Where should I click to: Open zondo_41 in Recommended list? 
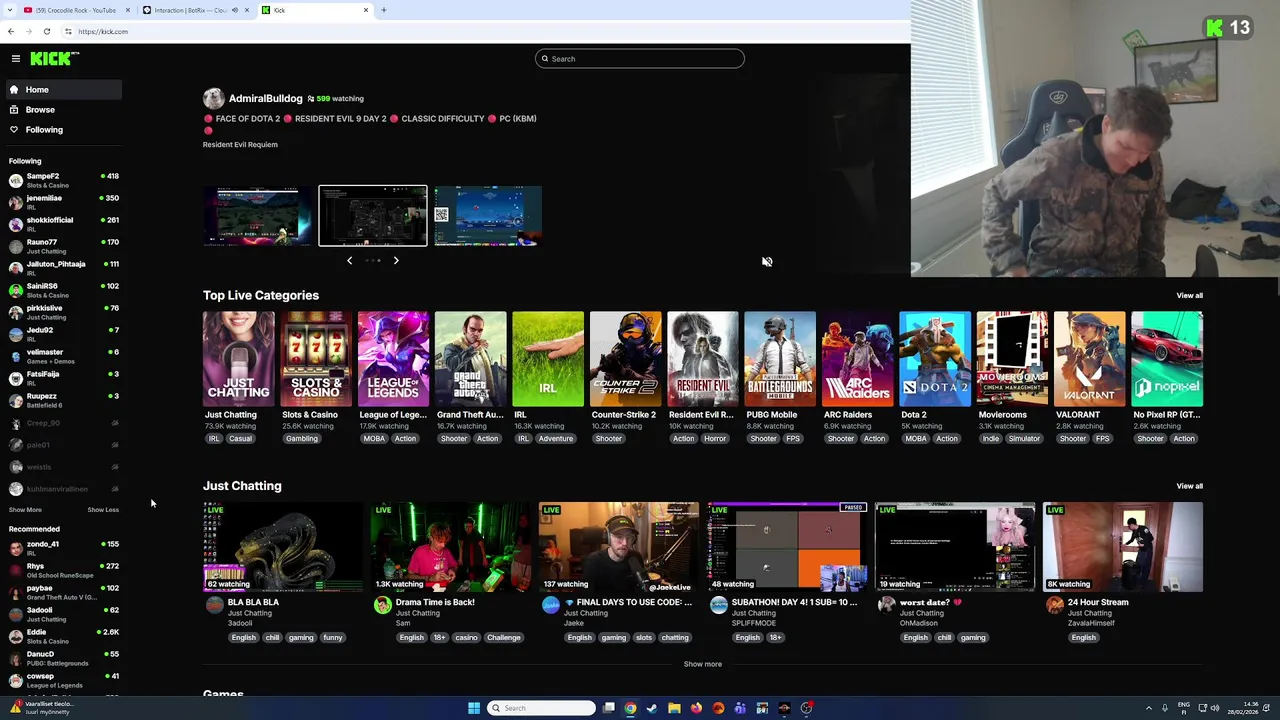tap(62, 548)
